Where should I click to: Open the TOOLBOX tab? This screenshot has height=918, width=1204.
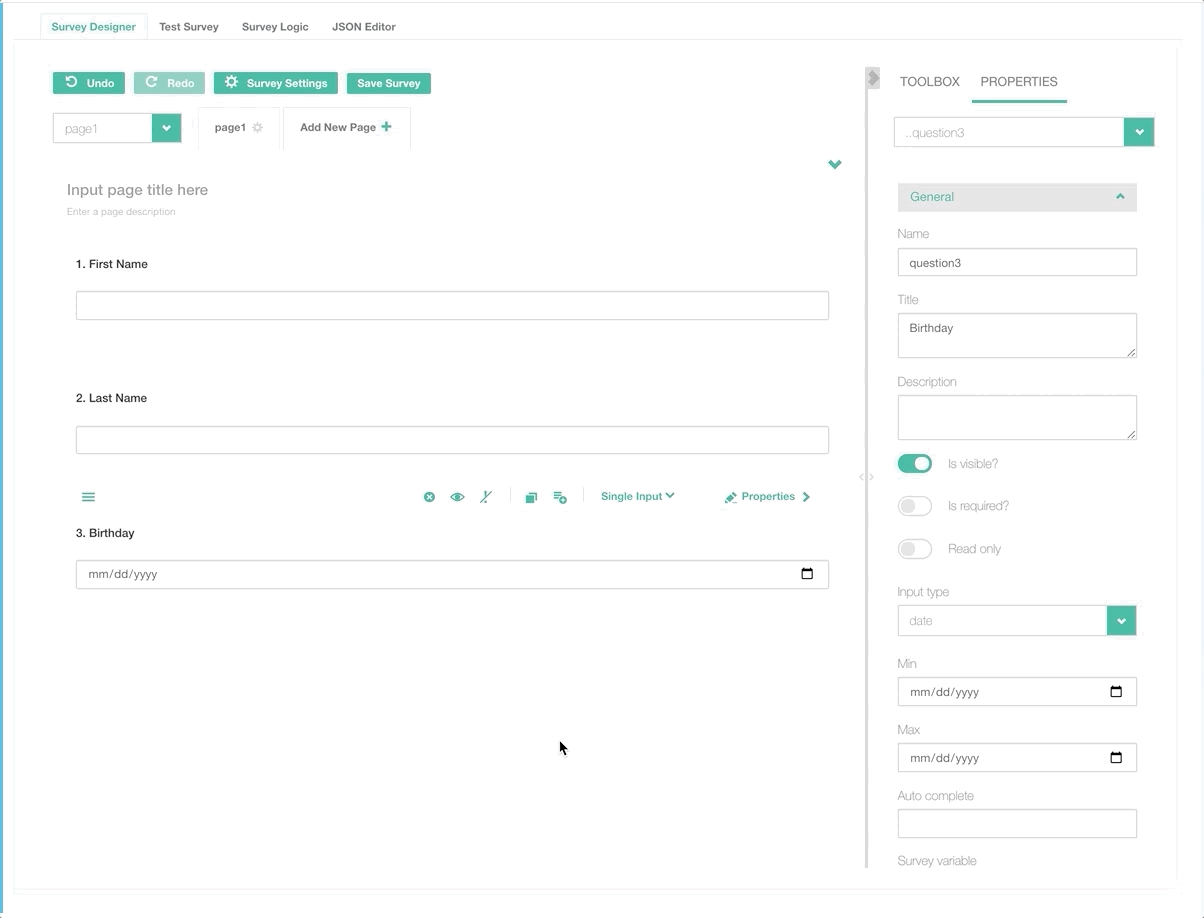(x=929, y=82)
